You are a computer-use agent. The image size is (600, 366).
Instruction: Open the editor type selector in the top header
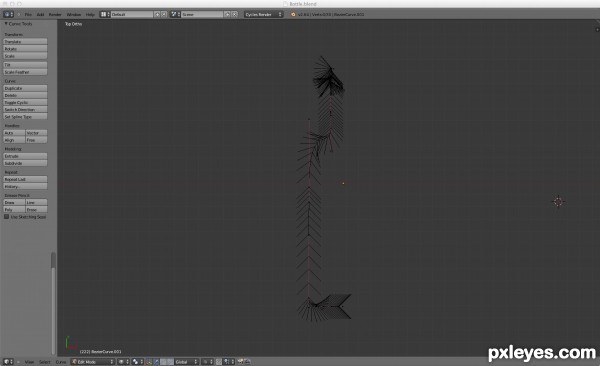click(x=8, y=14)
